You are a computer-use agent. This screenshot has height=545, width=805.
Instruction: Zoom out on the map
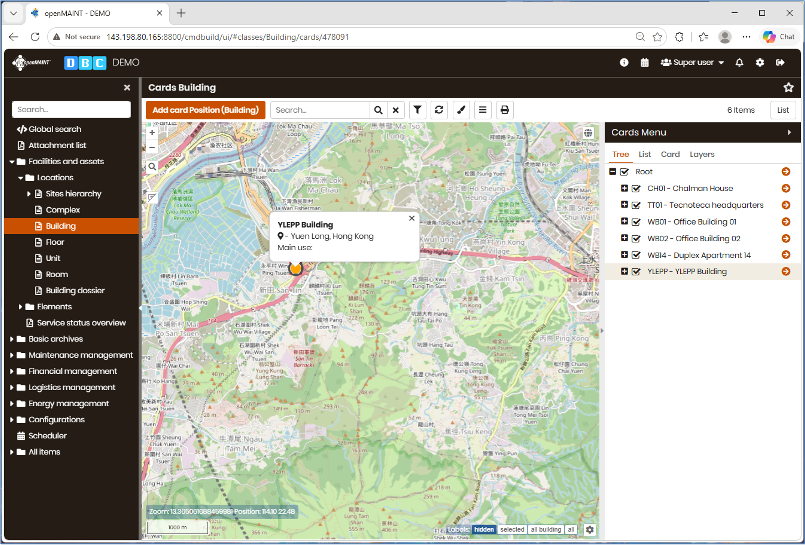(152, 147)
